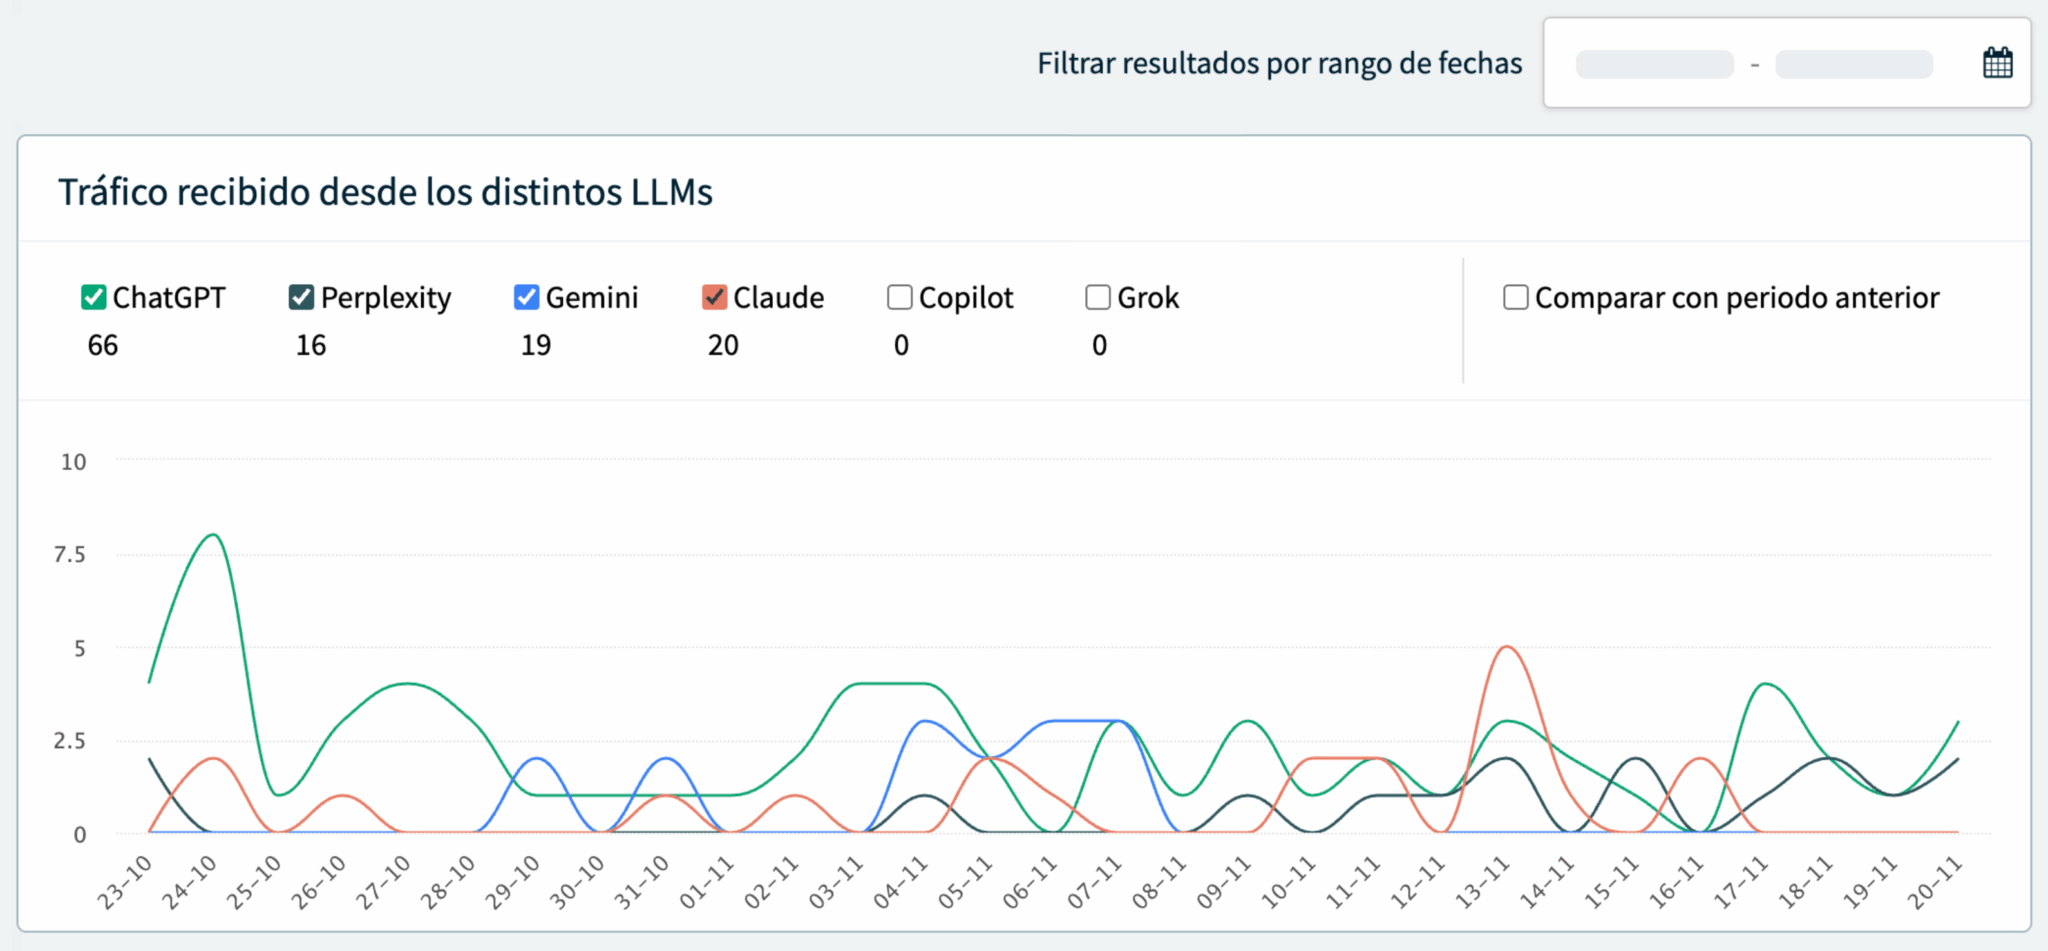Click the 23-10 x-axis date label
The width and height of the screenshot is (2048, 951).
point(126,881)
